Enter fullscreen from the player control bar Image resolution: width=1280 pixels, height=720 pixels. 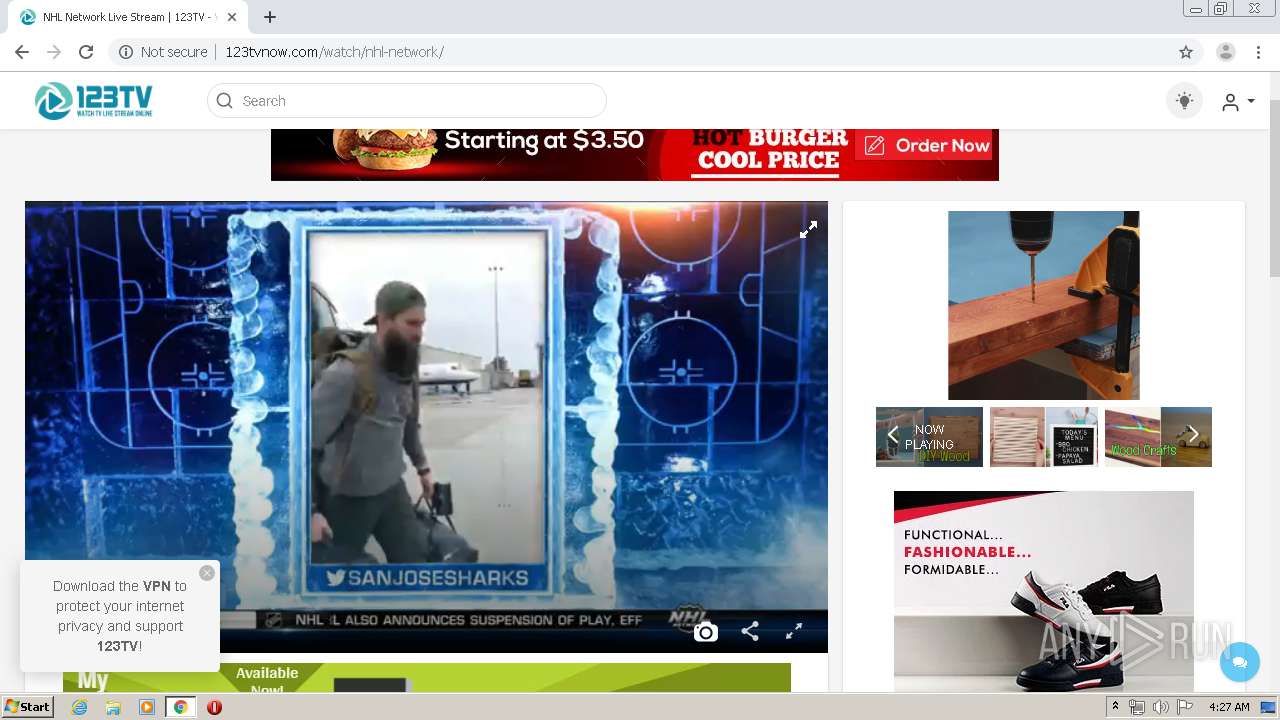click(794, 632)
